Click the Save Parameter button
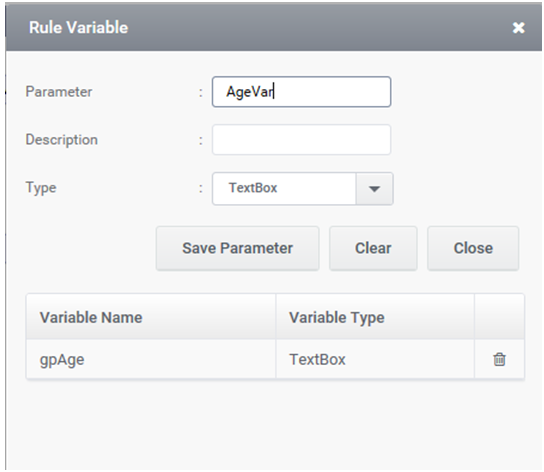This screenshot has width=544, height=472. [x=238, y=248]
